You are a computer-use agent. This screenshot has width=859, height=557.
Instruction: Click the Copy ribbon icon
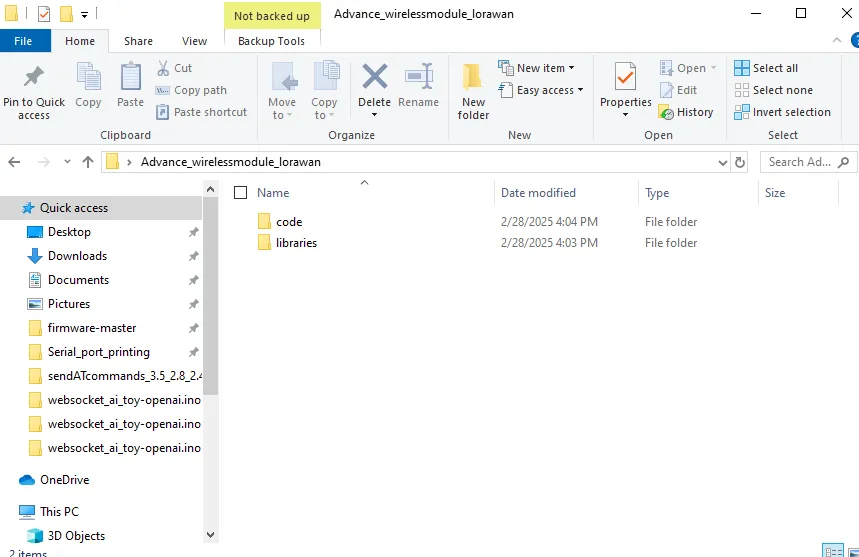pyautogui.click(x=88, y=77)
